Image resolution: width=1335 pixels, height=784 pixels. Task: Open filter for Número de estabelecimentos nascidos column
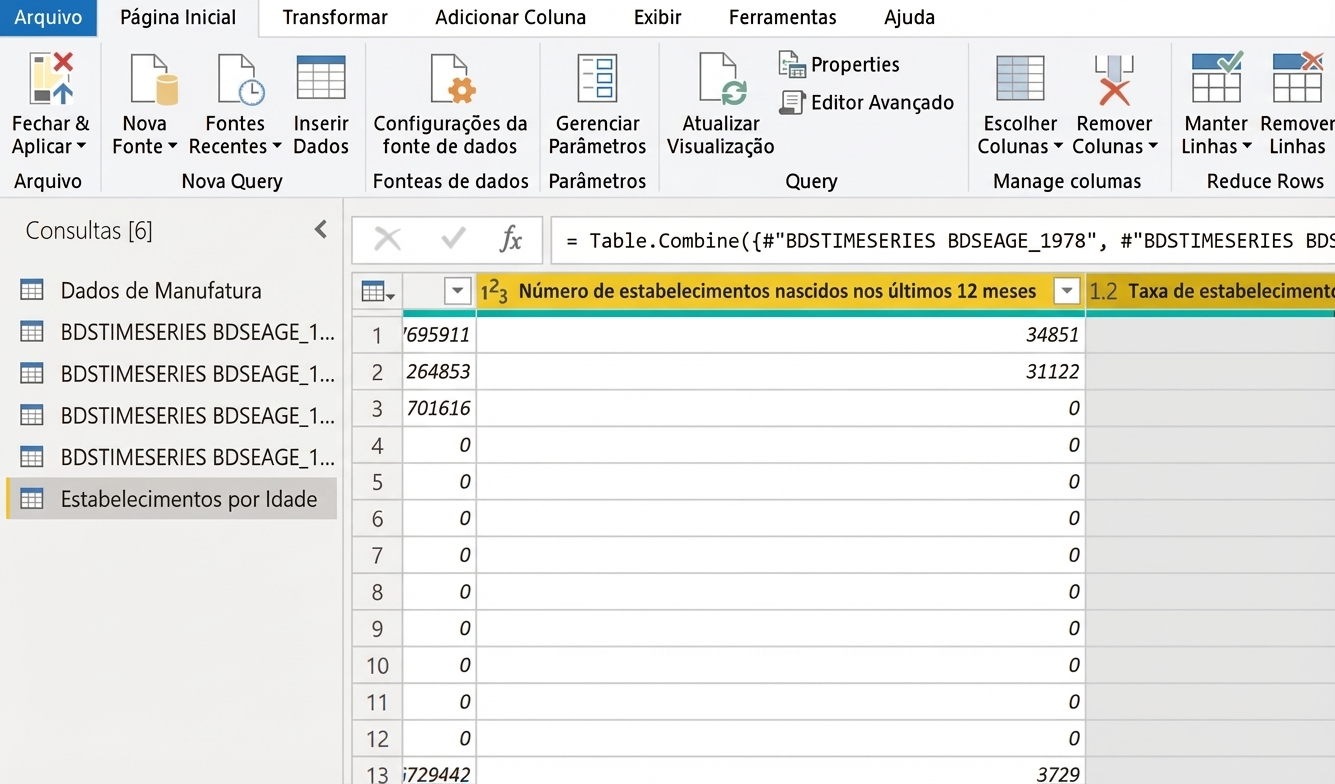coord(1067,292)
